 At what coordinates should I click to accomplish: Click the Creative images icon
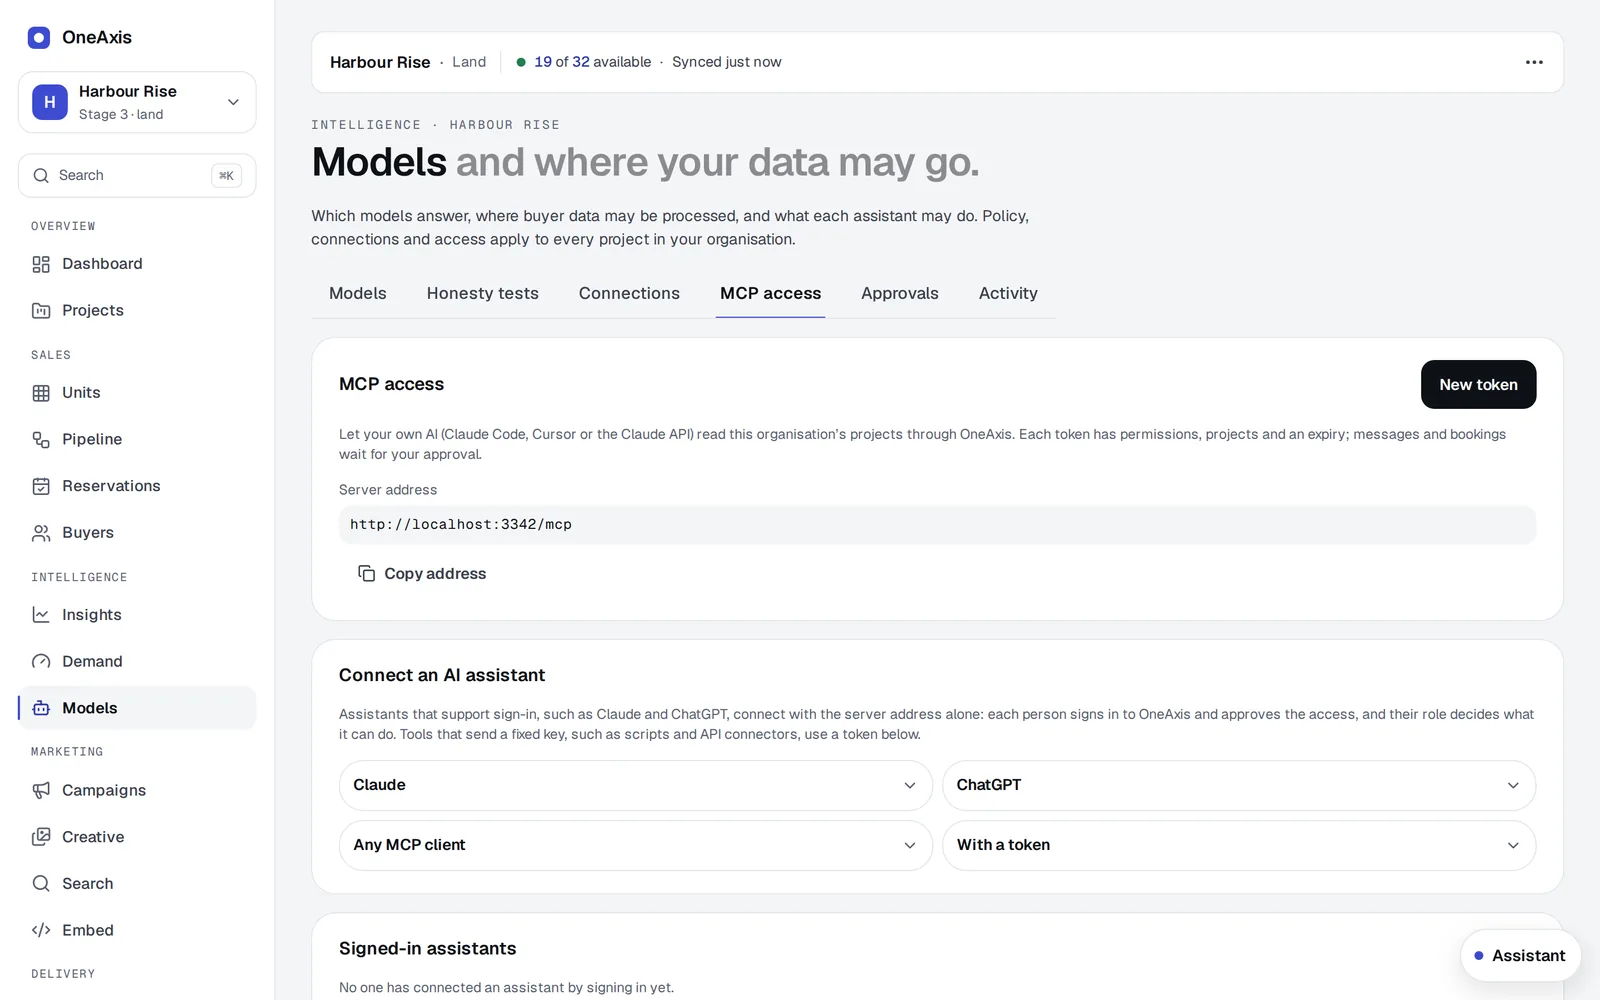click(x=41, y=837)
